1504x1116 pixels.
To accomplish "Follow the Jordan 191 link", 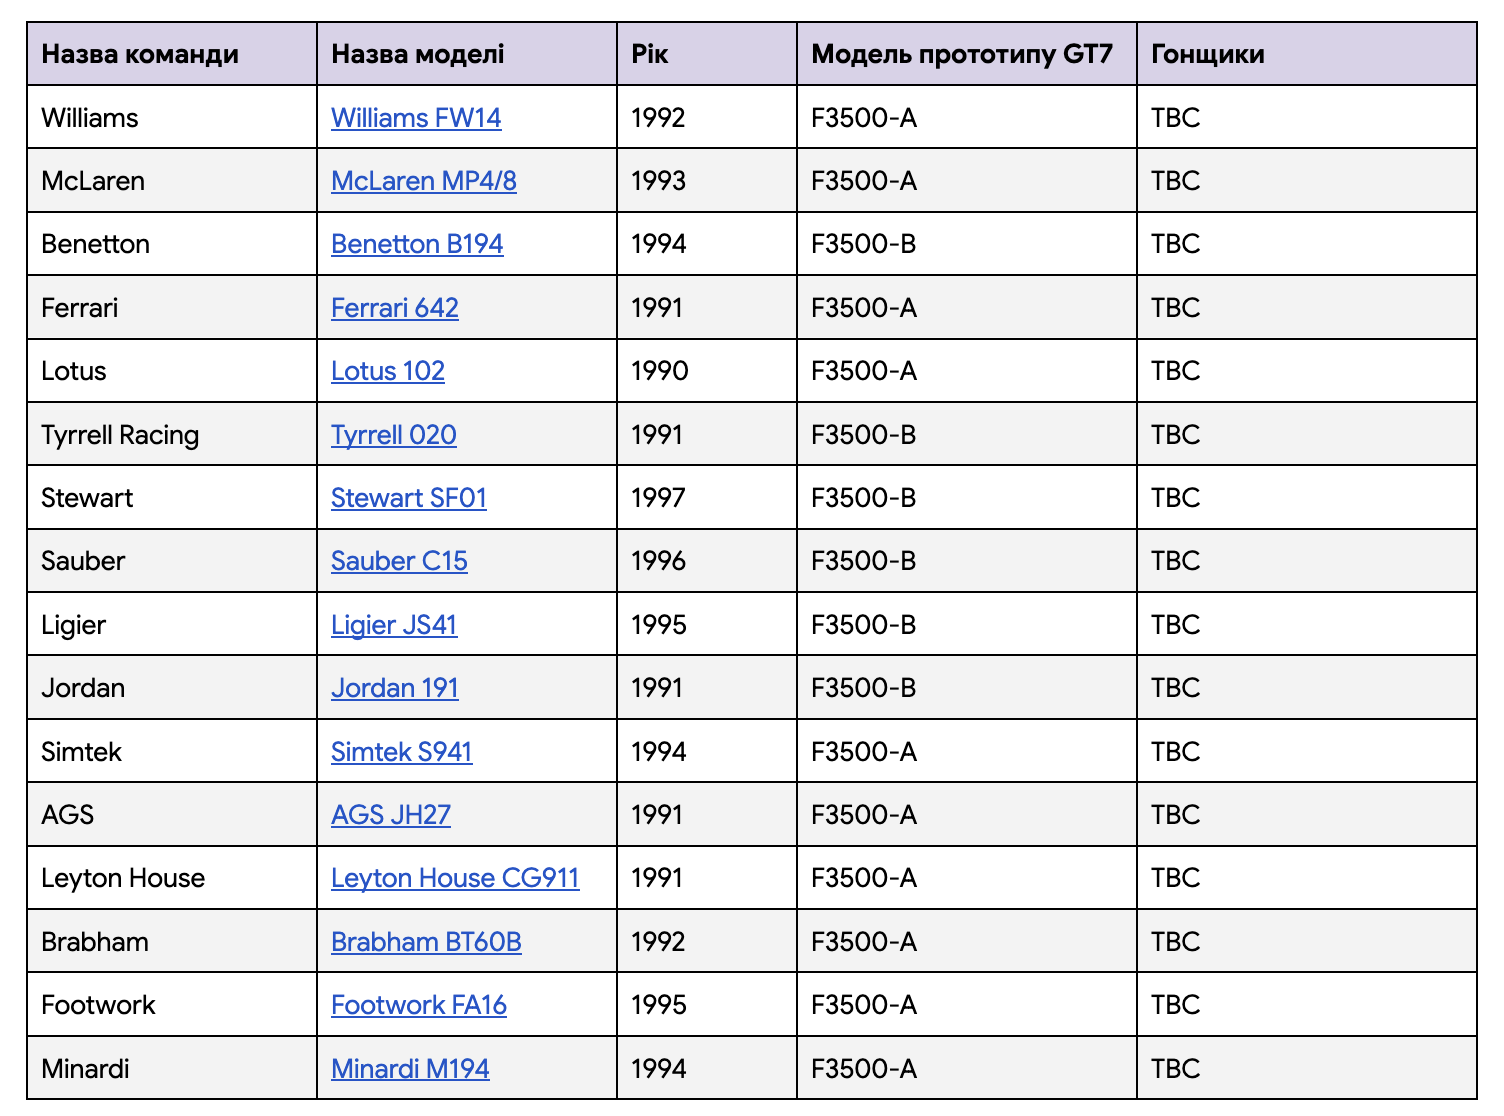I will [395, 688].
